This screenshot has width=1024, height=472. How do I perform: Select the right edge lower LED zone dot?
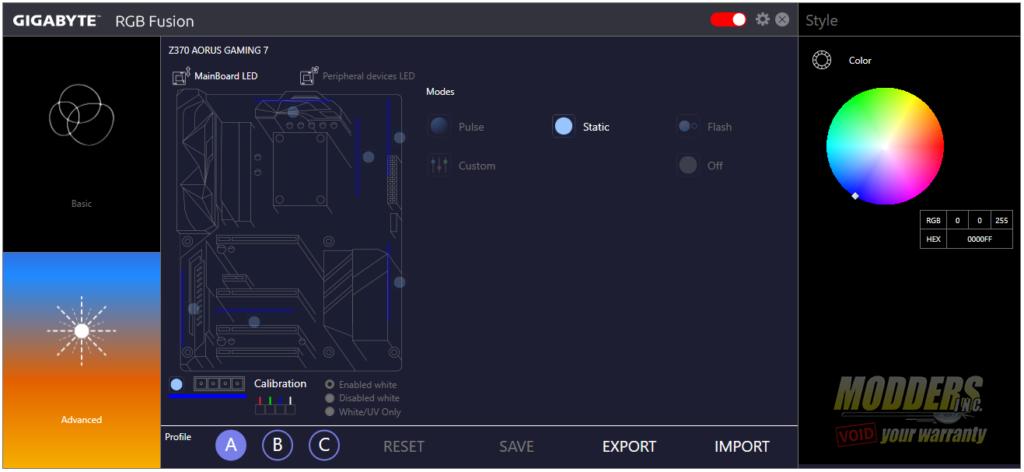coord(400,282)
